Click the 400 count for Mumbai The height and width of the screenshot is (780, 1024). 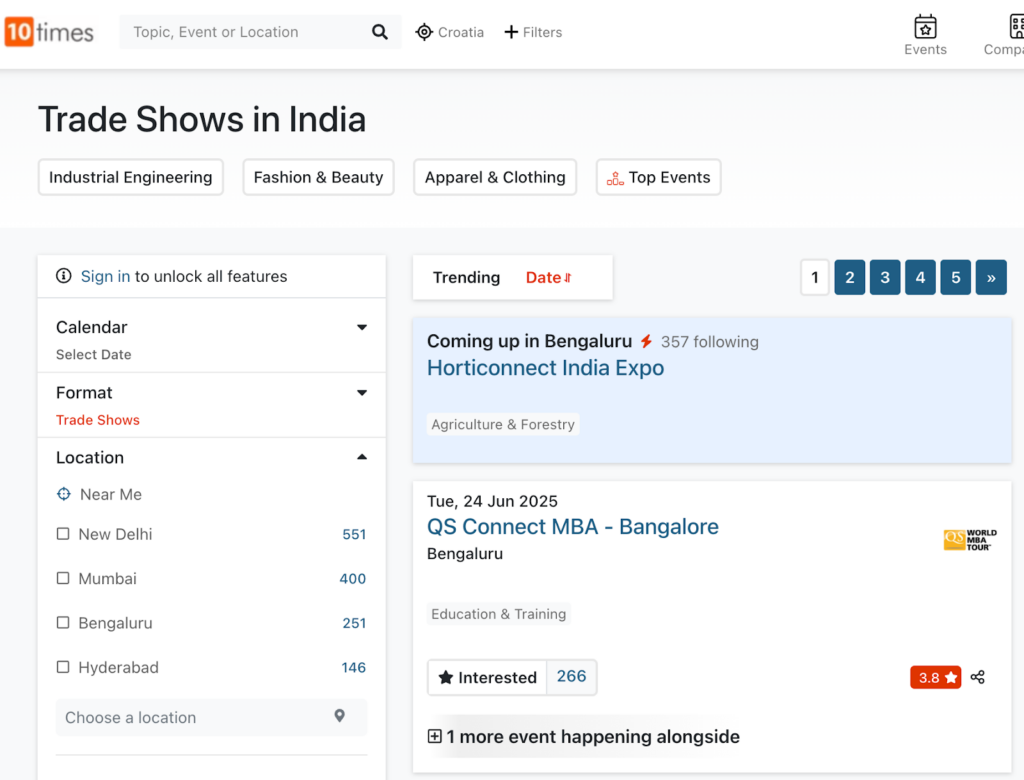point(353,579)
